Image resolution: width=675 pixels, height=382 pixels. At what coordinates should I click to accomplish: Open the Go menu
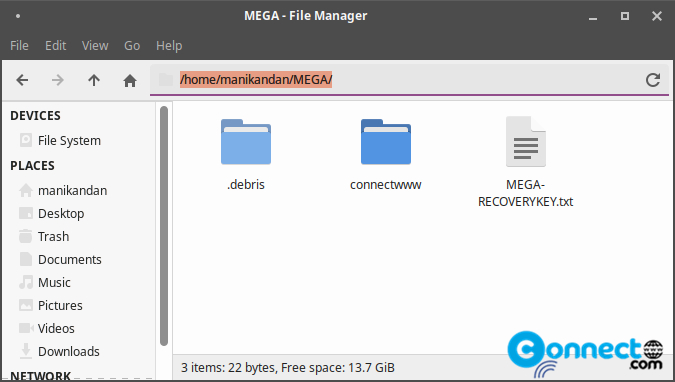click(x=132, y=46)
